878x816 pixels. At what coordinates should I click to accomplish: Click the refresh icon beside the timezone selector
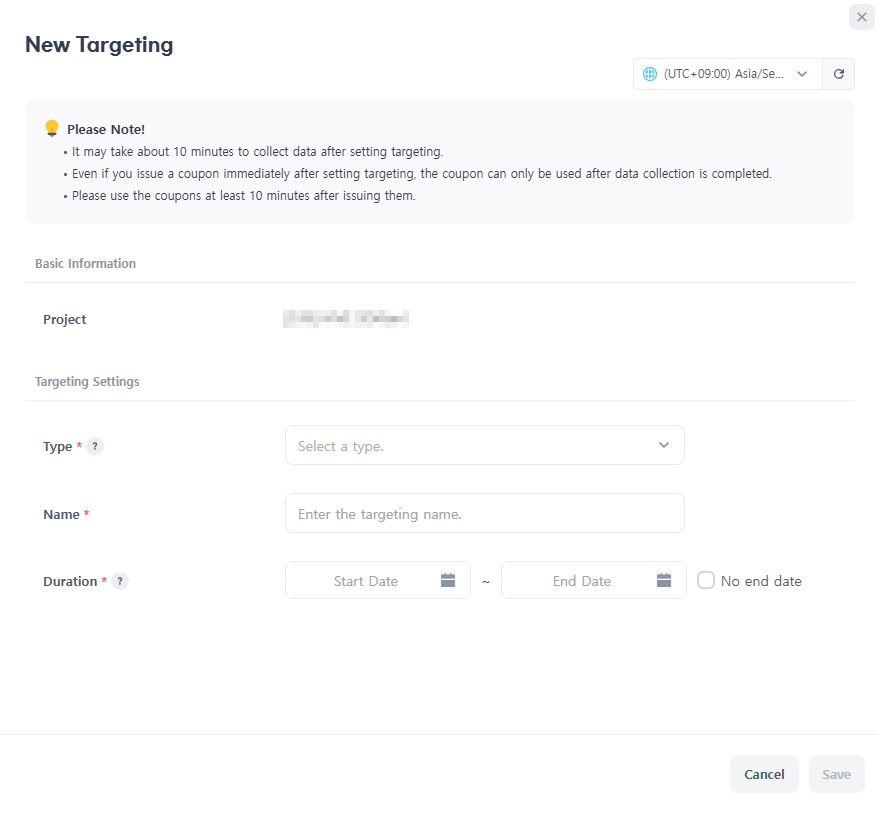(839, 74)
